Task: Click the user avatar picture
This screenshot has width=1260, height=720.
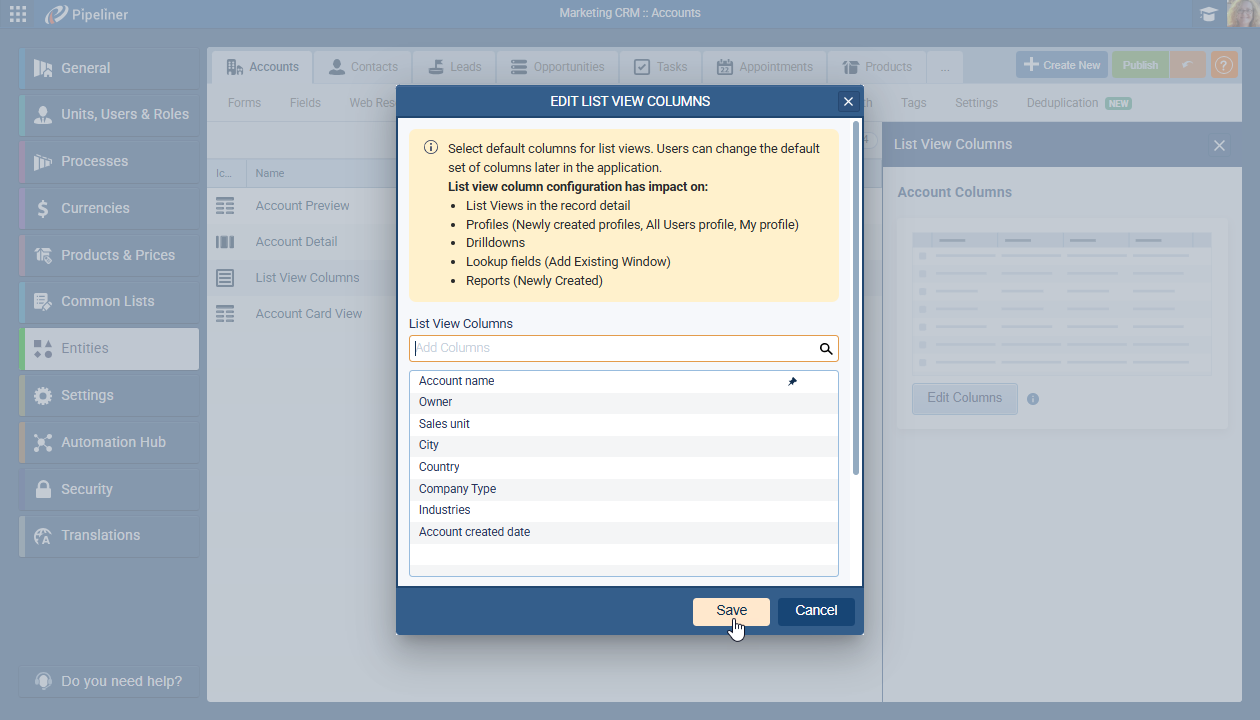Action: point(1242,14)
